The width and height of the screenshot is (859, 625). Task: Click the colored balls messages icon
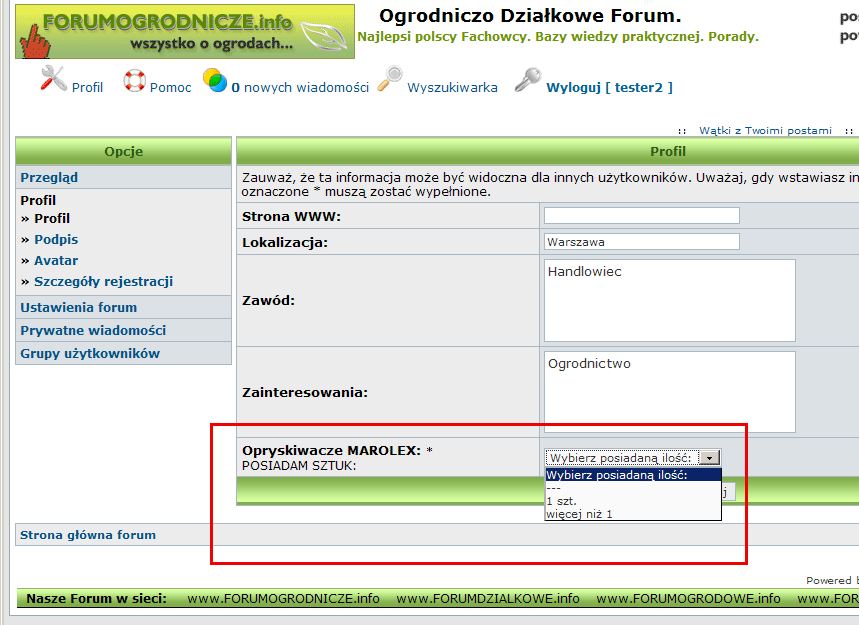tap(215, 80)
